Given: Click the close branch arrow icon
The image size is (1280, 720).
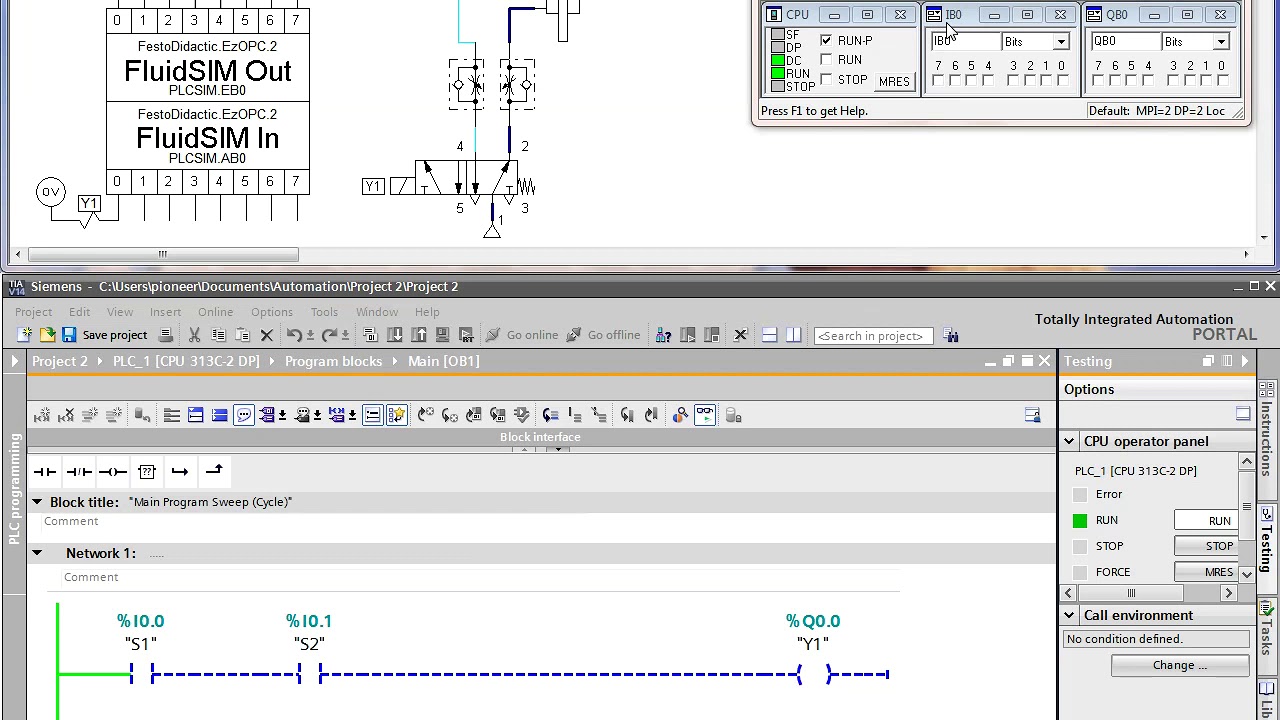Looking at the screenshot, I should [214, 471].
